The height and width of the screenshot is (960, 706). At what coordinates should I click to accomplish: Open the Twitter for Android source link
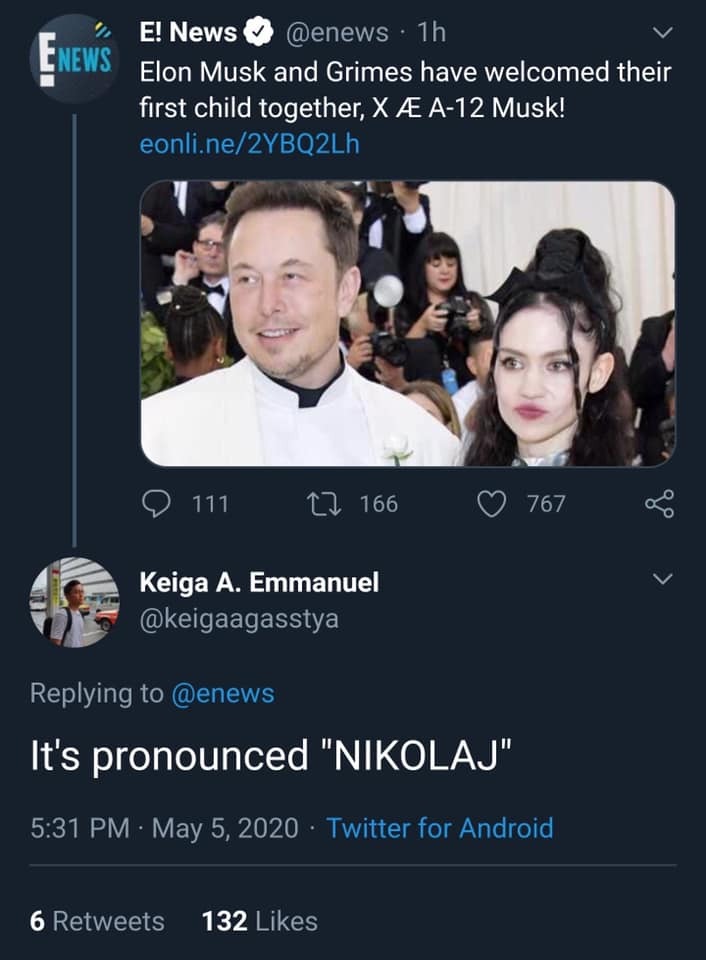[439, 828]
